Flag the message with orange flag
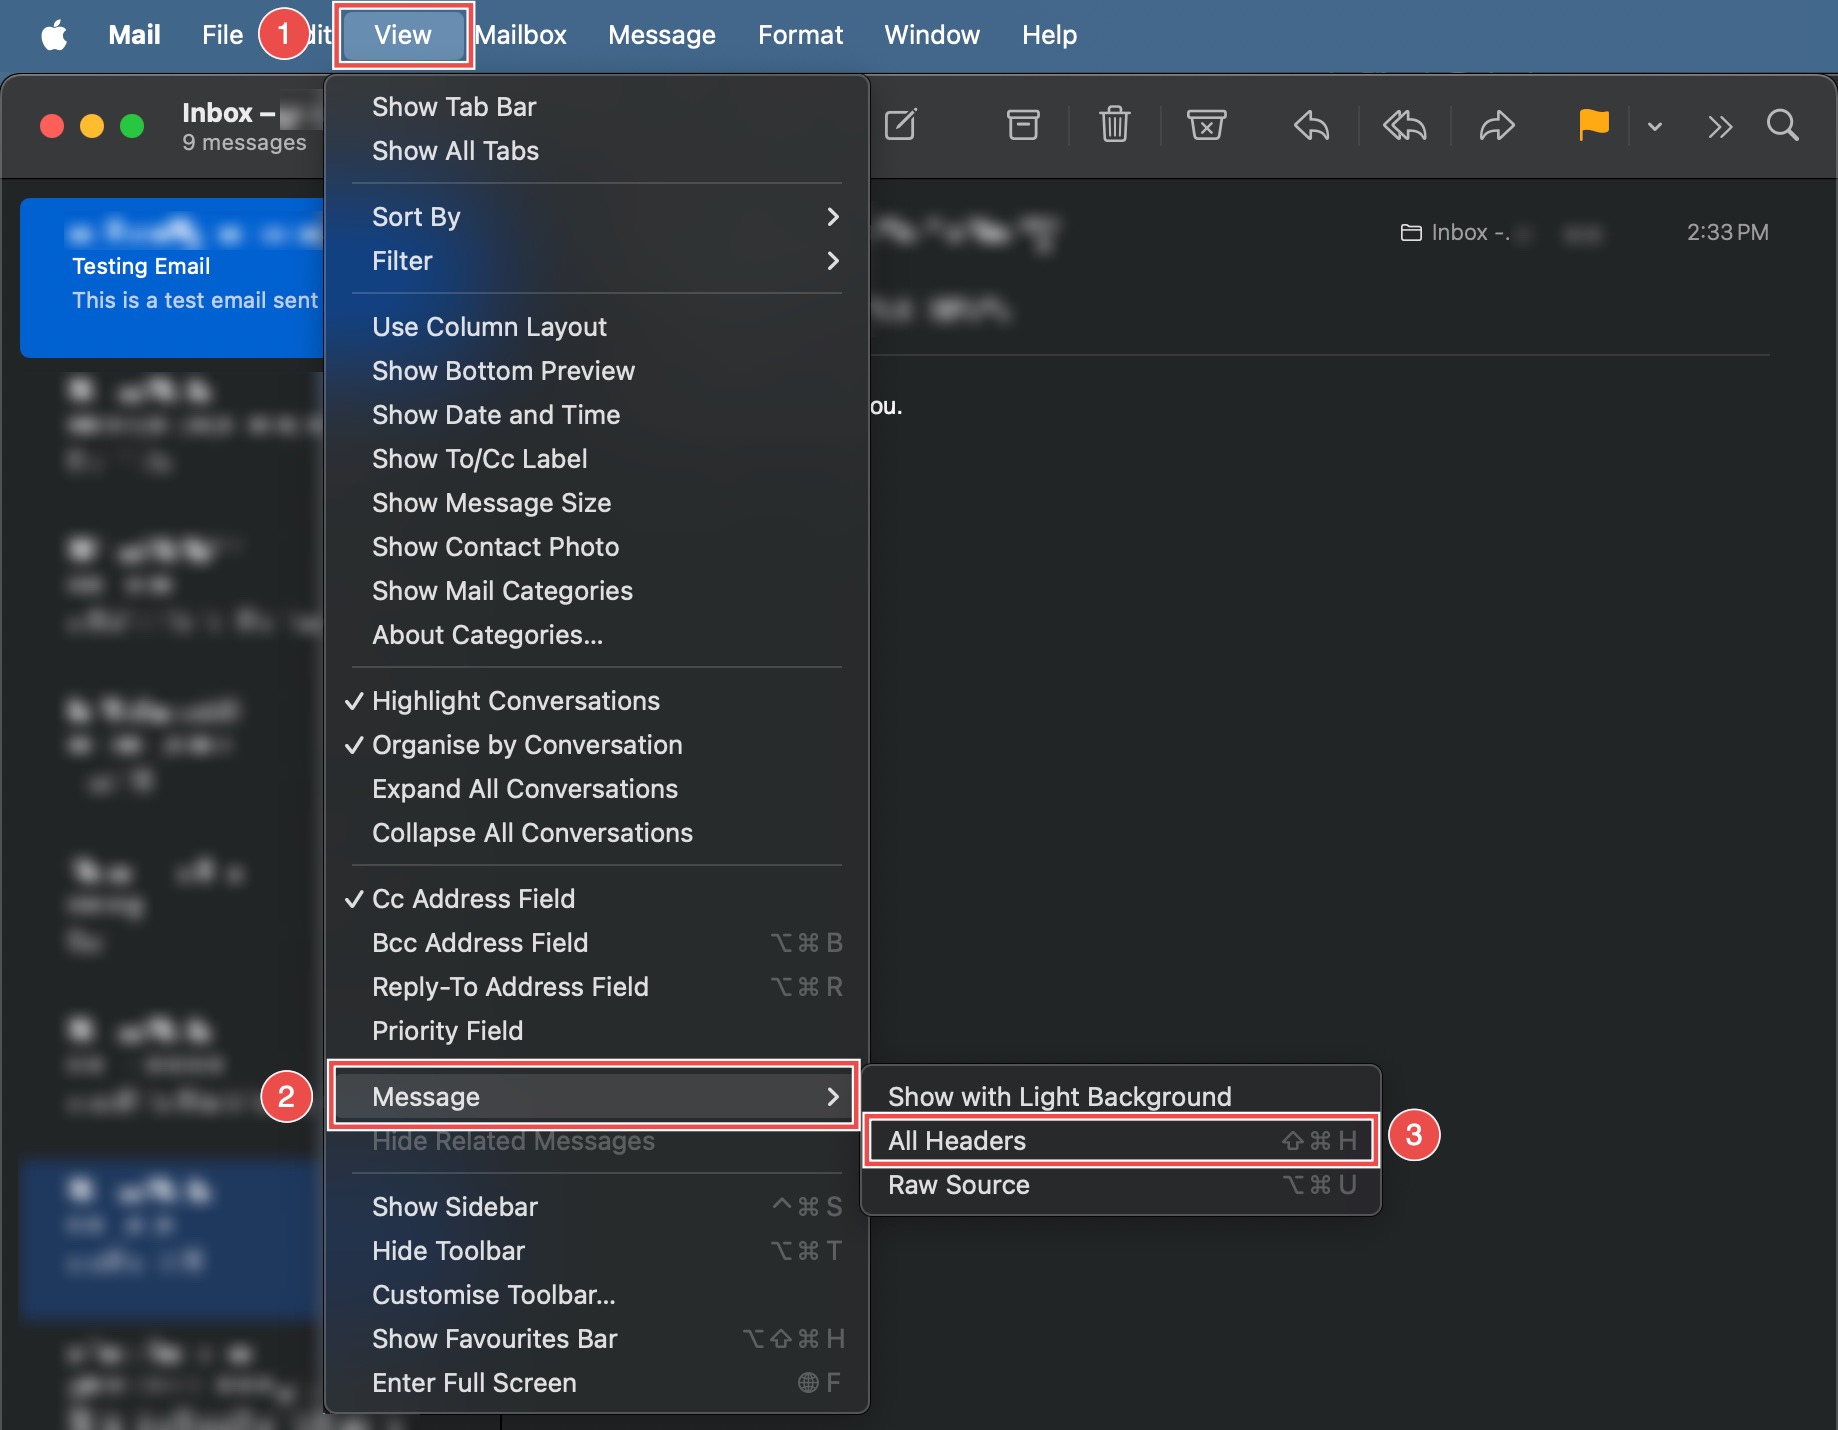This screenshot has height=1430, width=1838. (x=1593, y=126)
